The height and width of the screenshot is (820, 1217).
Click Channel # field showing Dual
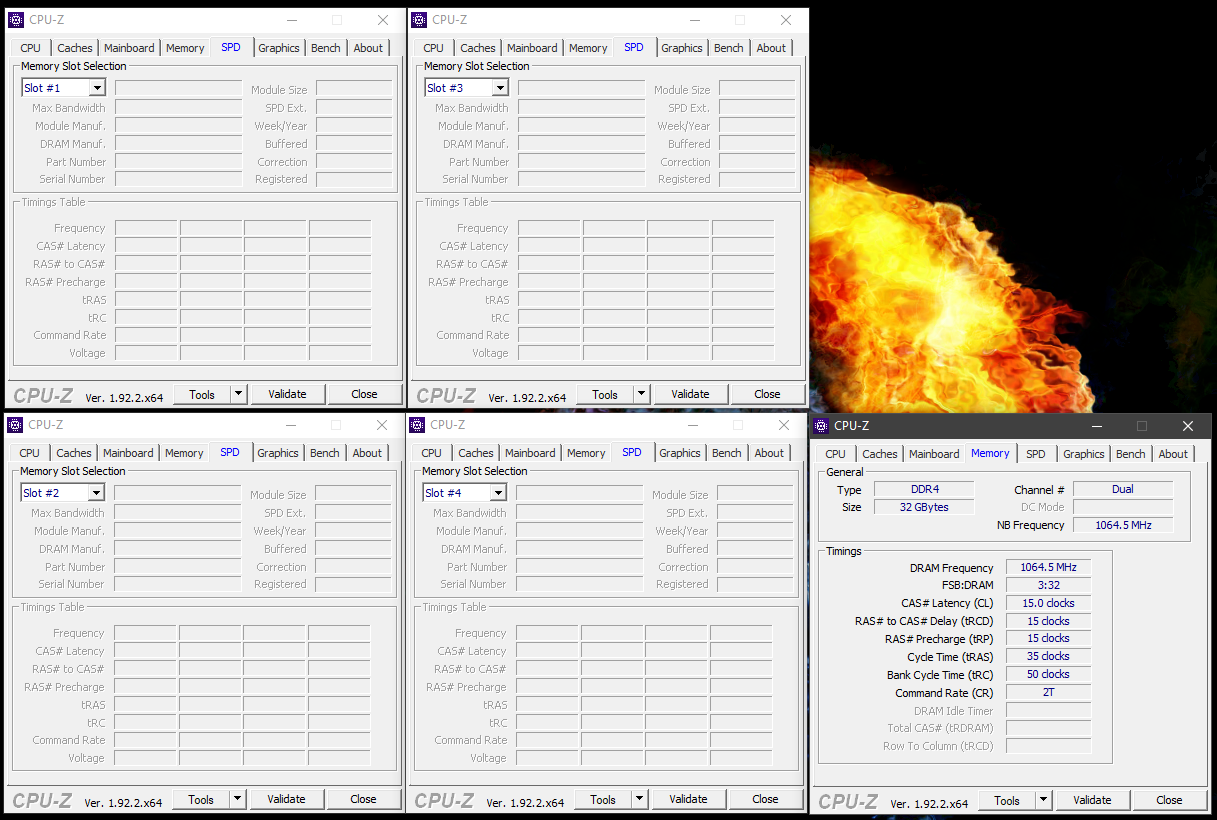(x=1123, y=489)
